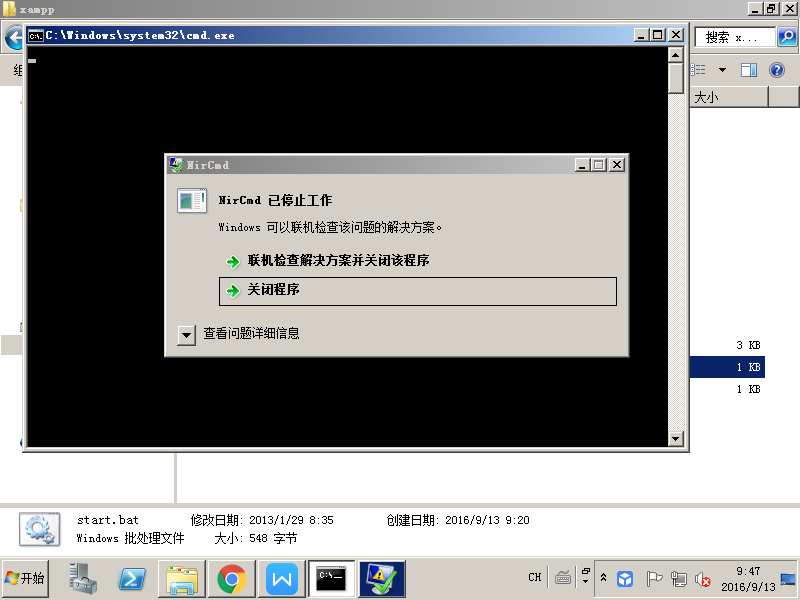
Task: Click the start.bat filename in details pane
Action: (x=108, y=520)
